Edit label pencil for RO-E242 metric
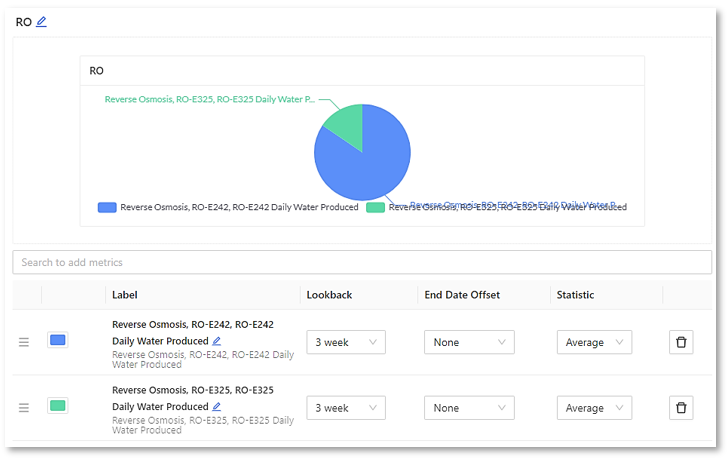Image resolution: width=728 pixels, height=464 pixels. [x=216, y=341]
